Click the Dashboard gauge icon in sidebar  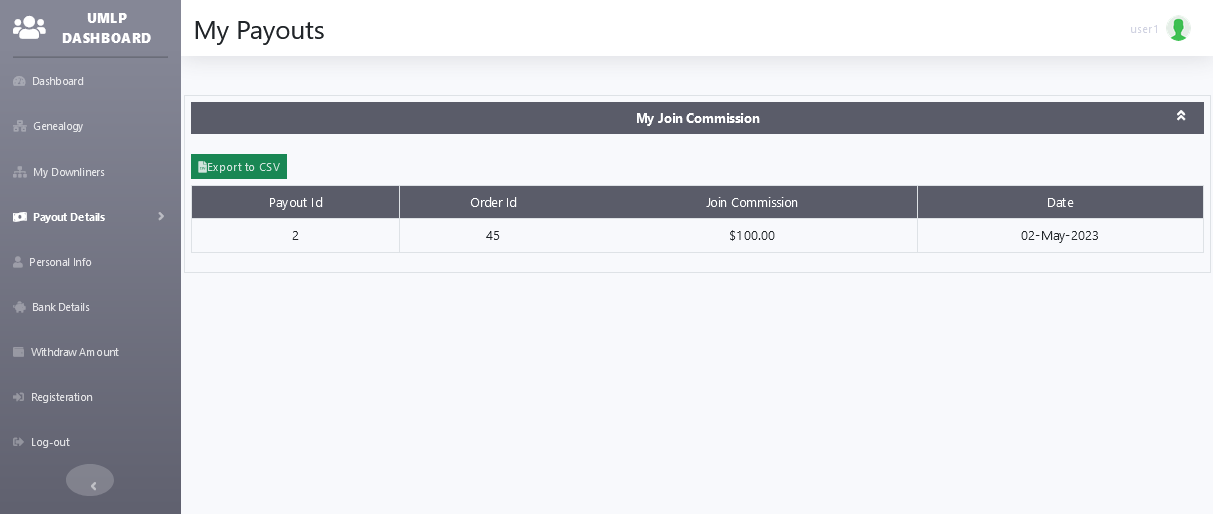(19, 81)
